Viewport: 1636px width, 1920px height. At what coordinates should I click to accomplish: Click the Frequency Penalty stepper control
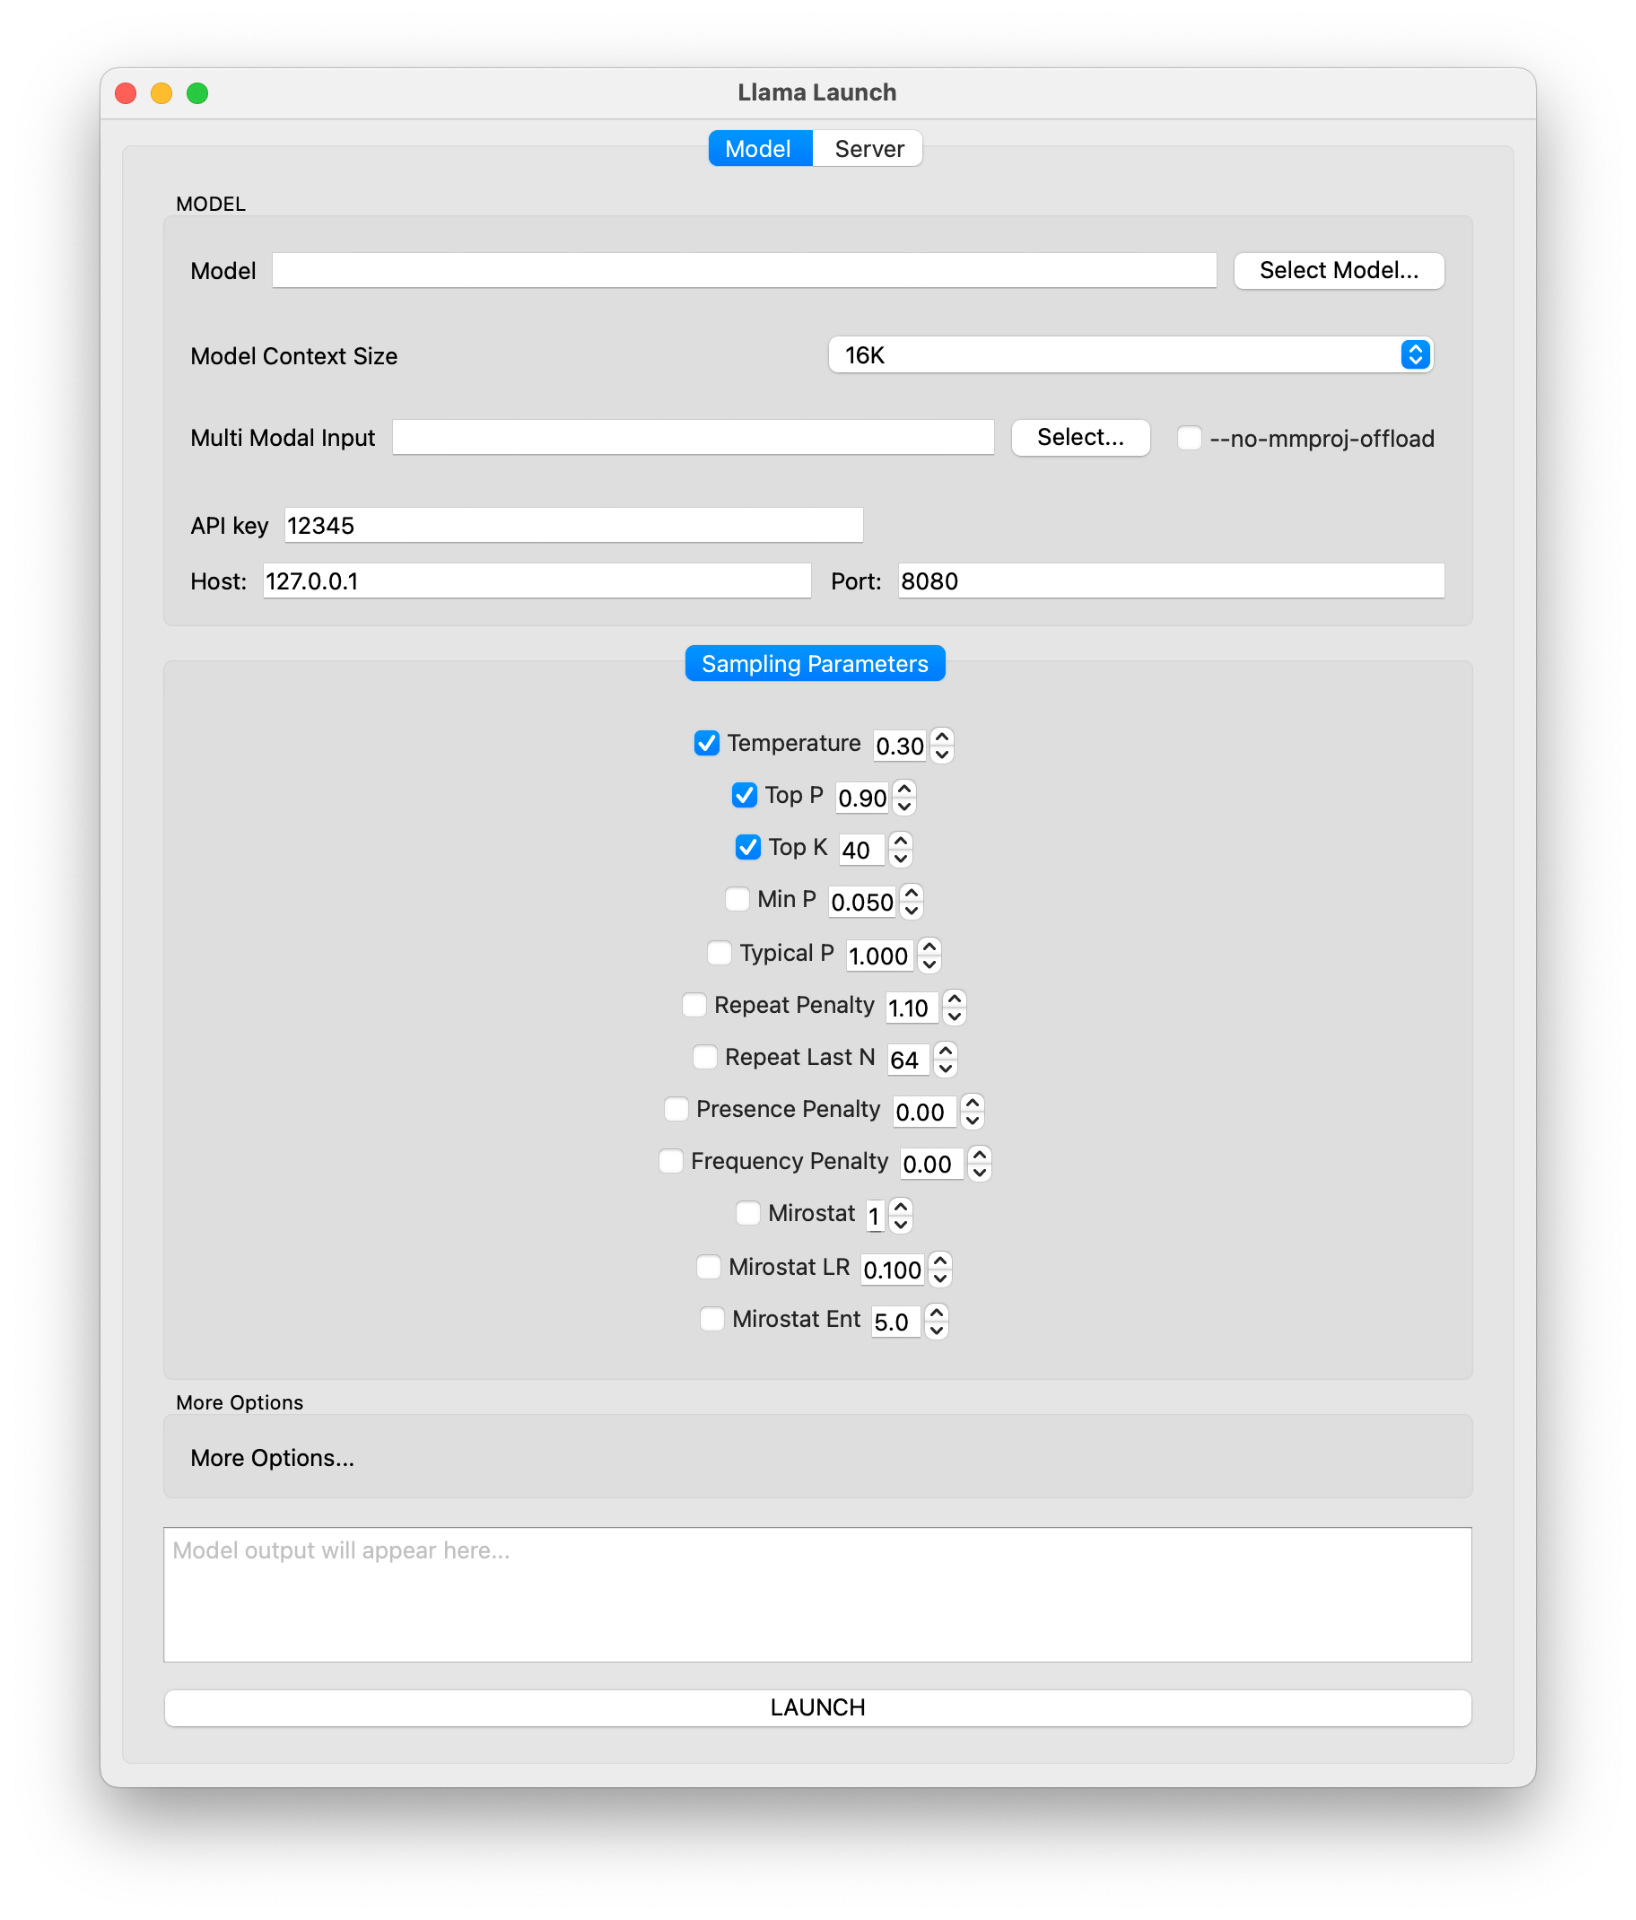click(979, 1163)
